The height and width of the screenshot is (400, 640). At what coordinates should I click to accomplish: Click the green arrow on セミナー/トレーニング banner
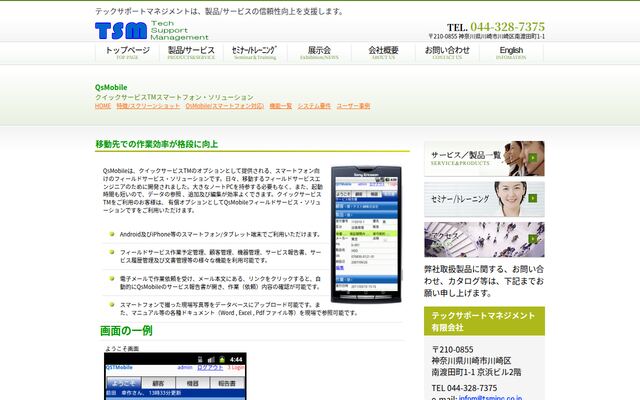tap(532, 198)
